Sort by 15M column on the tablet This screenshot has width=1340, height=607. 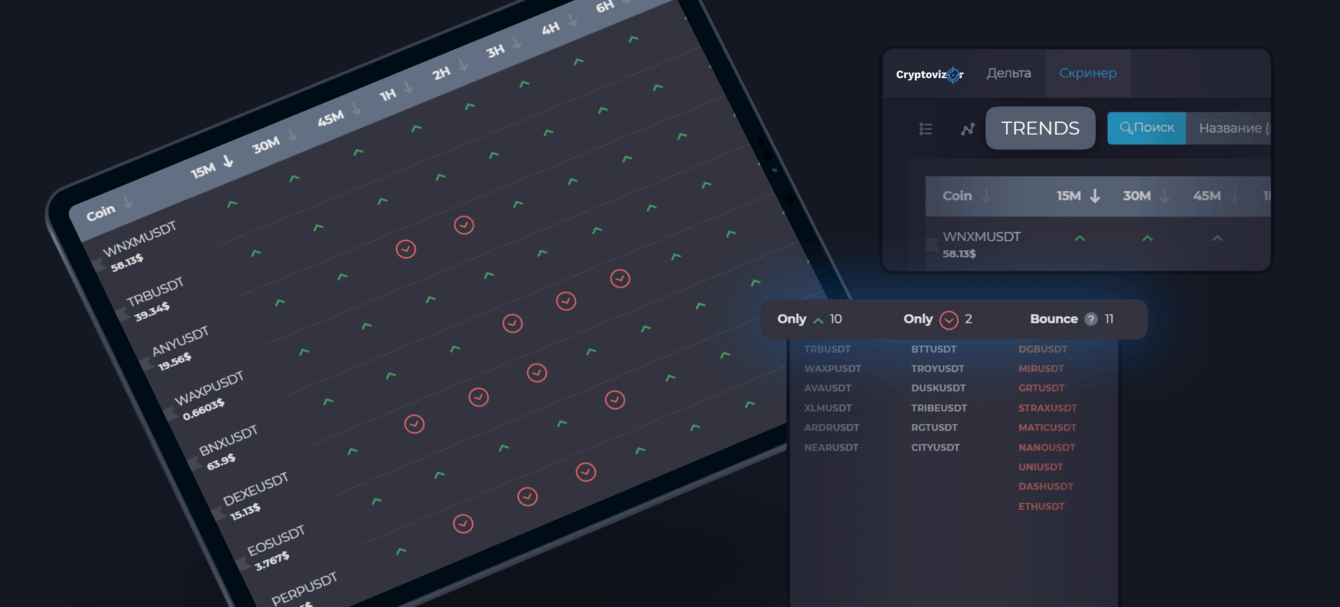tap(212, 167)
